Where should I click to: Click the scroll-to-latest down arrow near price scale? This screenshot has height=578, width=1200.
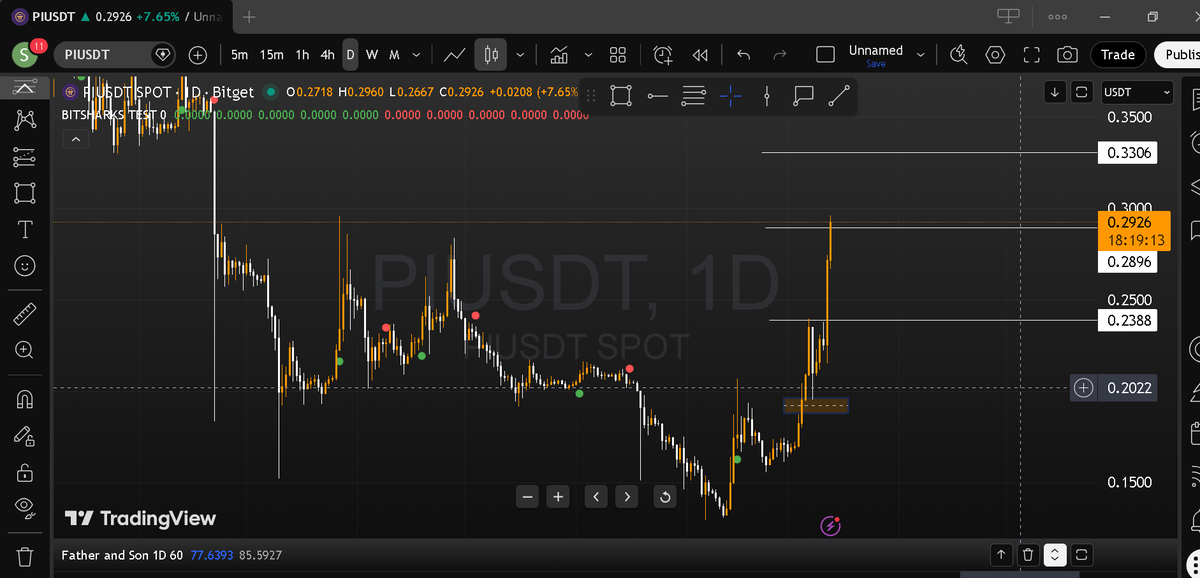[x=1054, y=92]
